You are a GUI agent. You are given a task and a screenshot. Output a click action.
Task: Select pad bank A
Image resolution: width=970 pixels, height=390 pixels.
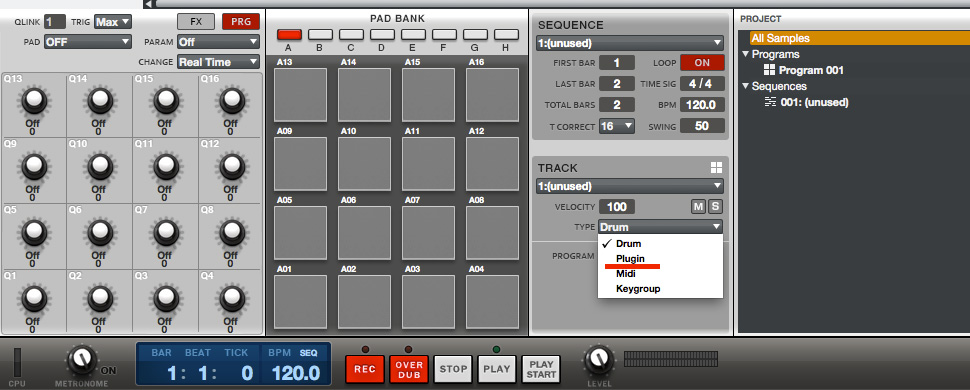pos(290,35)
